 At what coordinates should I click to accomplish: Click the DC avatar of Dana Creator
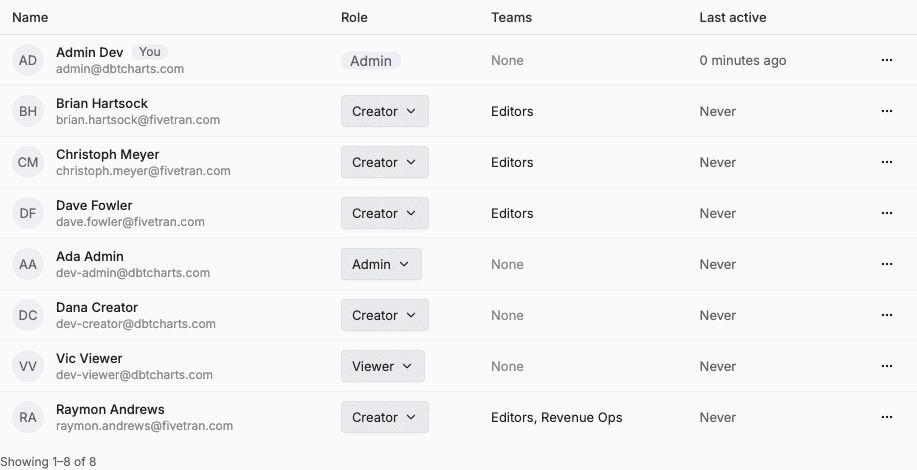[28, 315]
